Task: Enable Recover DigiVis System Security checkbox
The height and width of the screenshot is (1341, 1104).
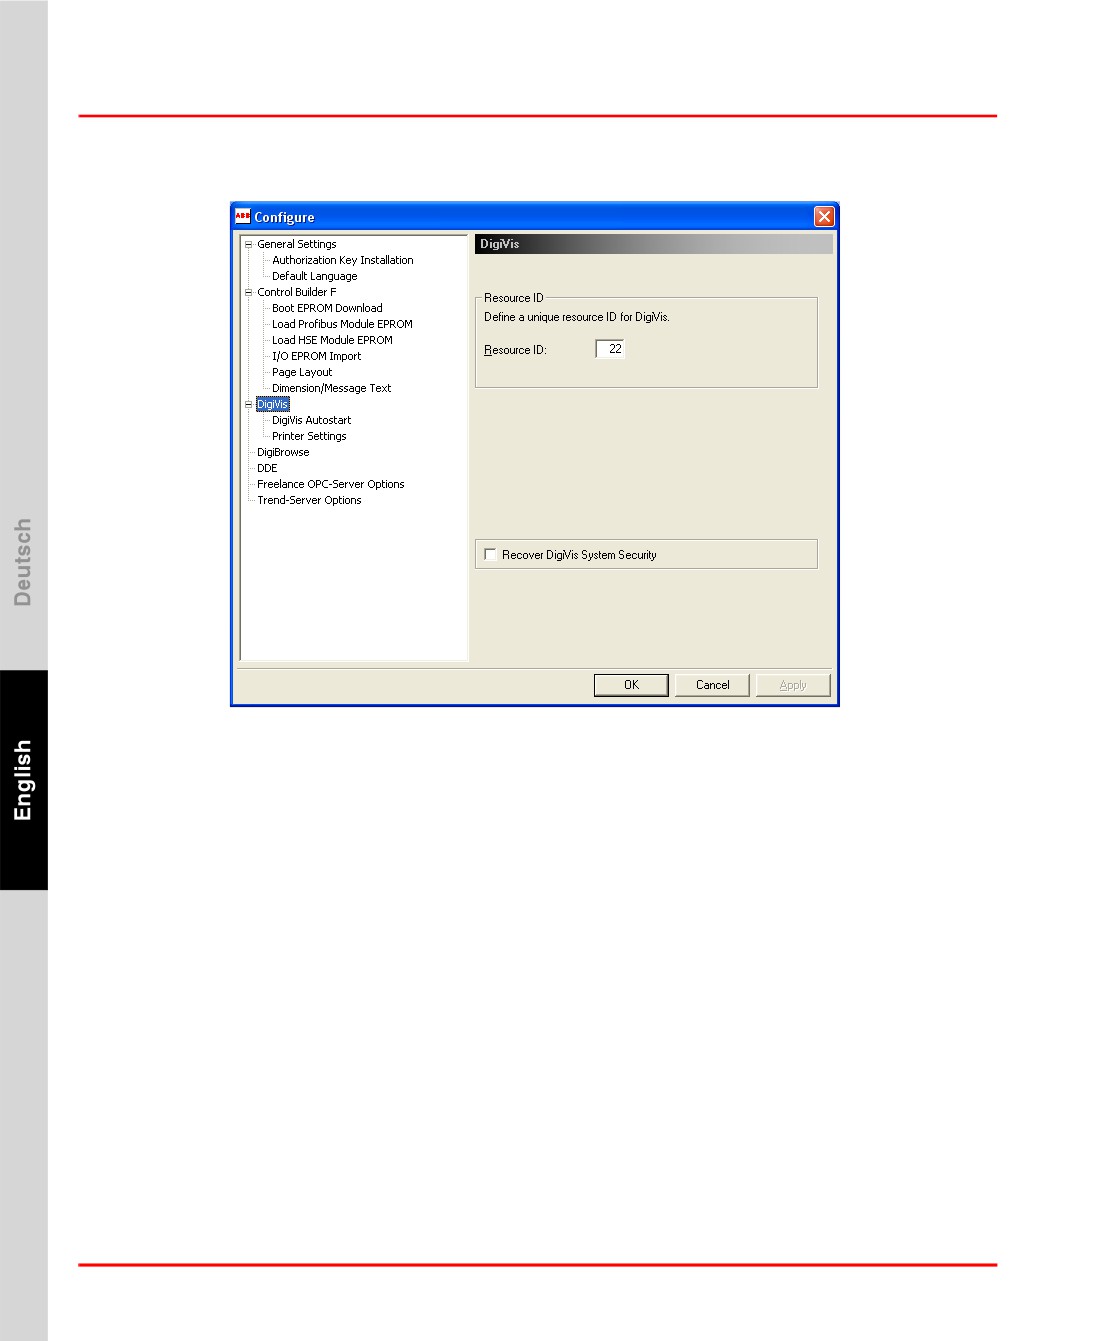Action: pos(490,554)
